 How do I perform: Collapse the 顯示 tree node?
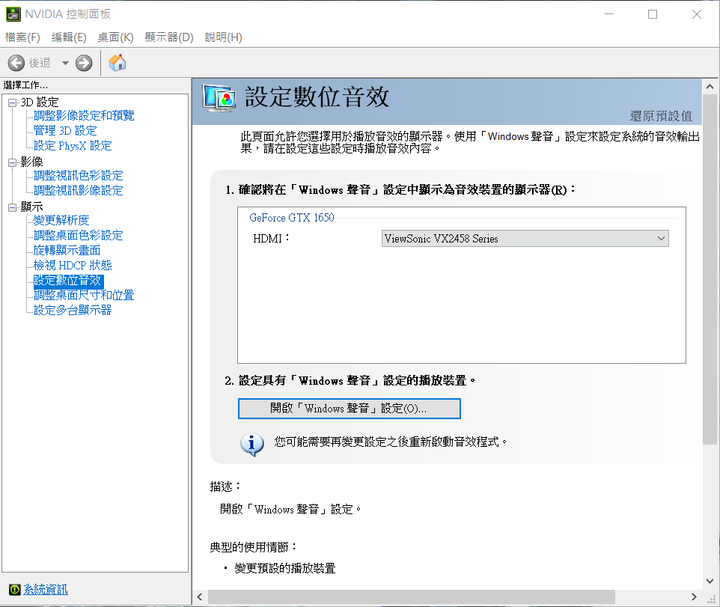click(x=12, y=207)
